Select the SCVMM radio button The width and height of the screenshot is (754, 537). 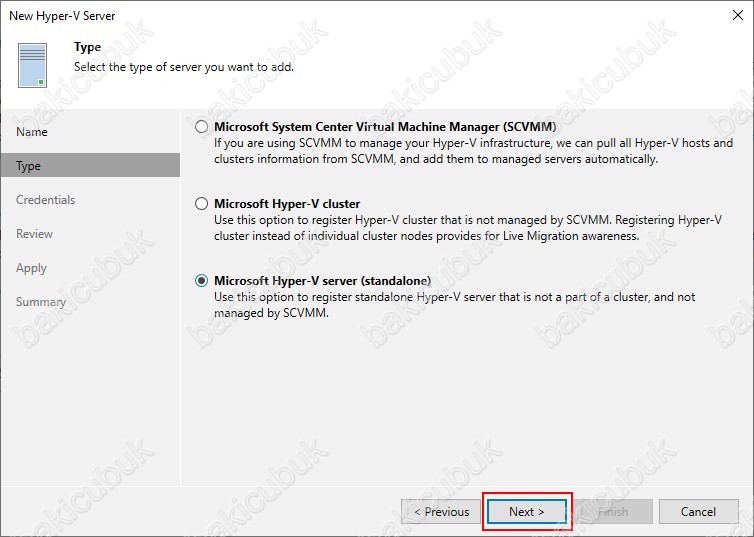click(201, 127)
